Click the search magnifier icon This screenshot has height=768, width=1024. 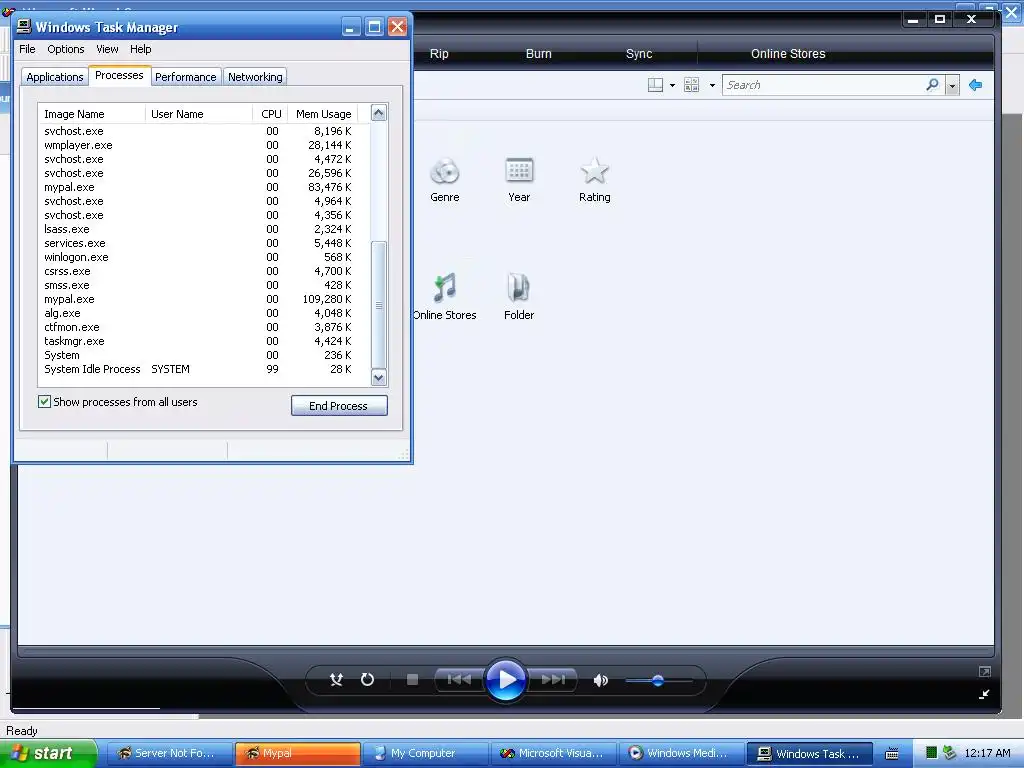pos(933,85)
